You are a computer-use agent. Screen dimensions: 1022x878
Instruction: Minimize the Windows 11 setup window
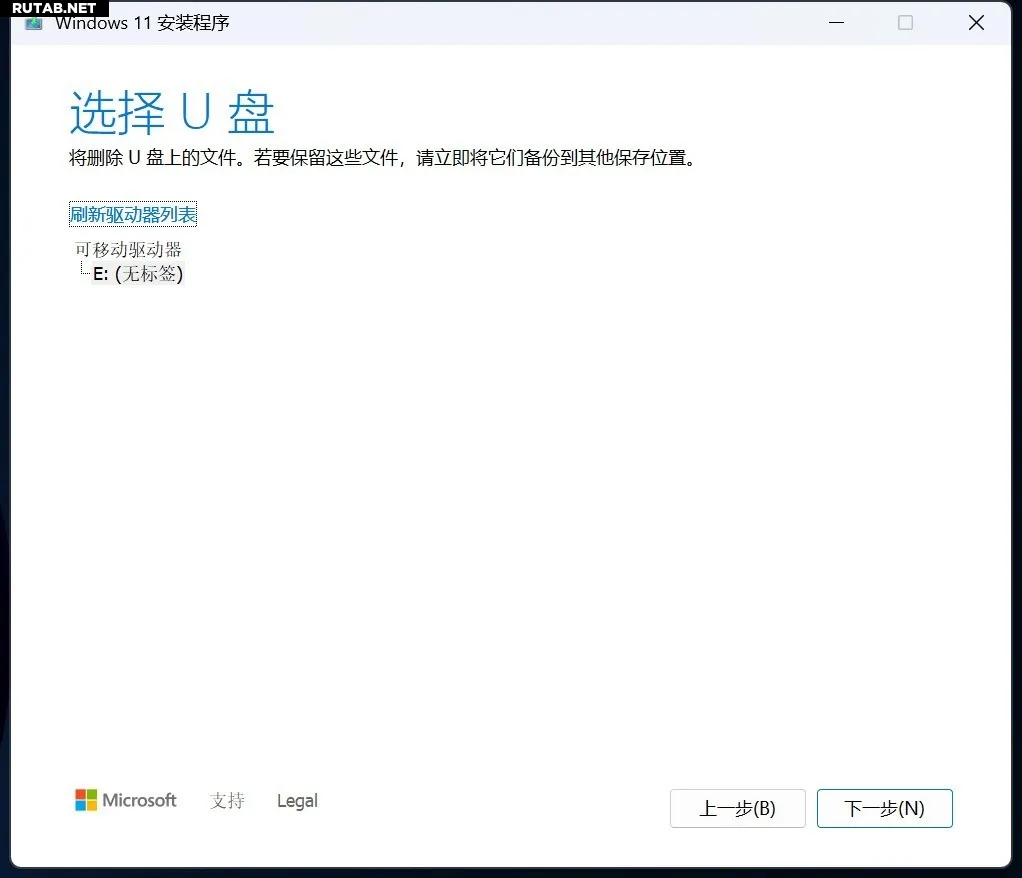[x=834, y=22]
